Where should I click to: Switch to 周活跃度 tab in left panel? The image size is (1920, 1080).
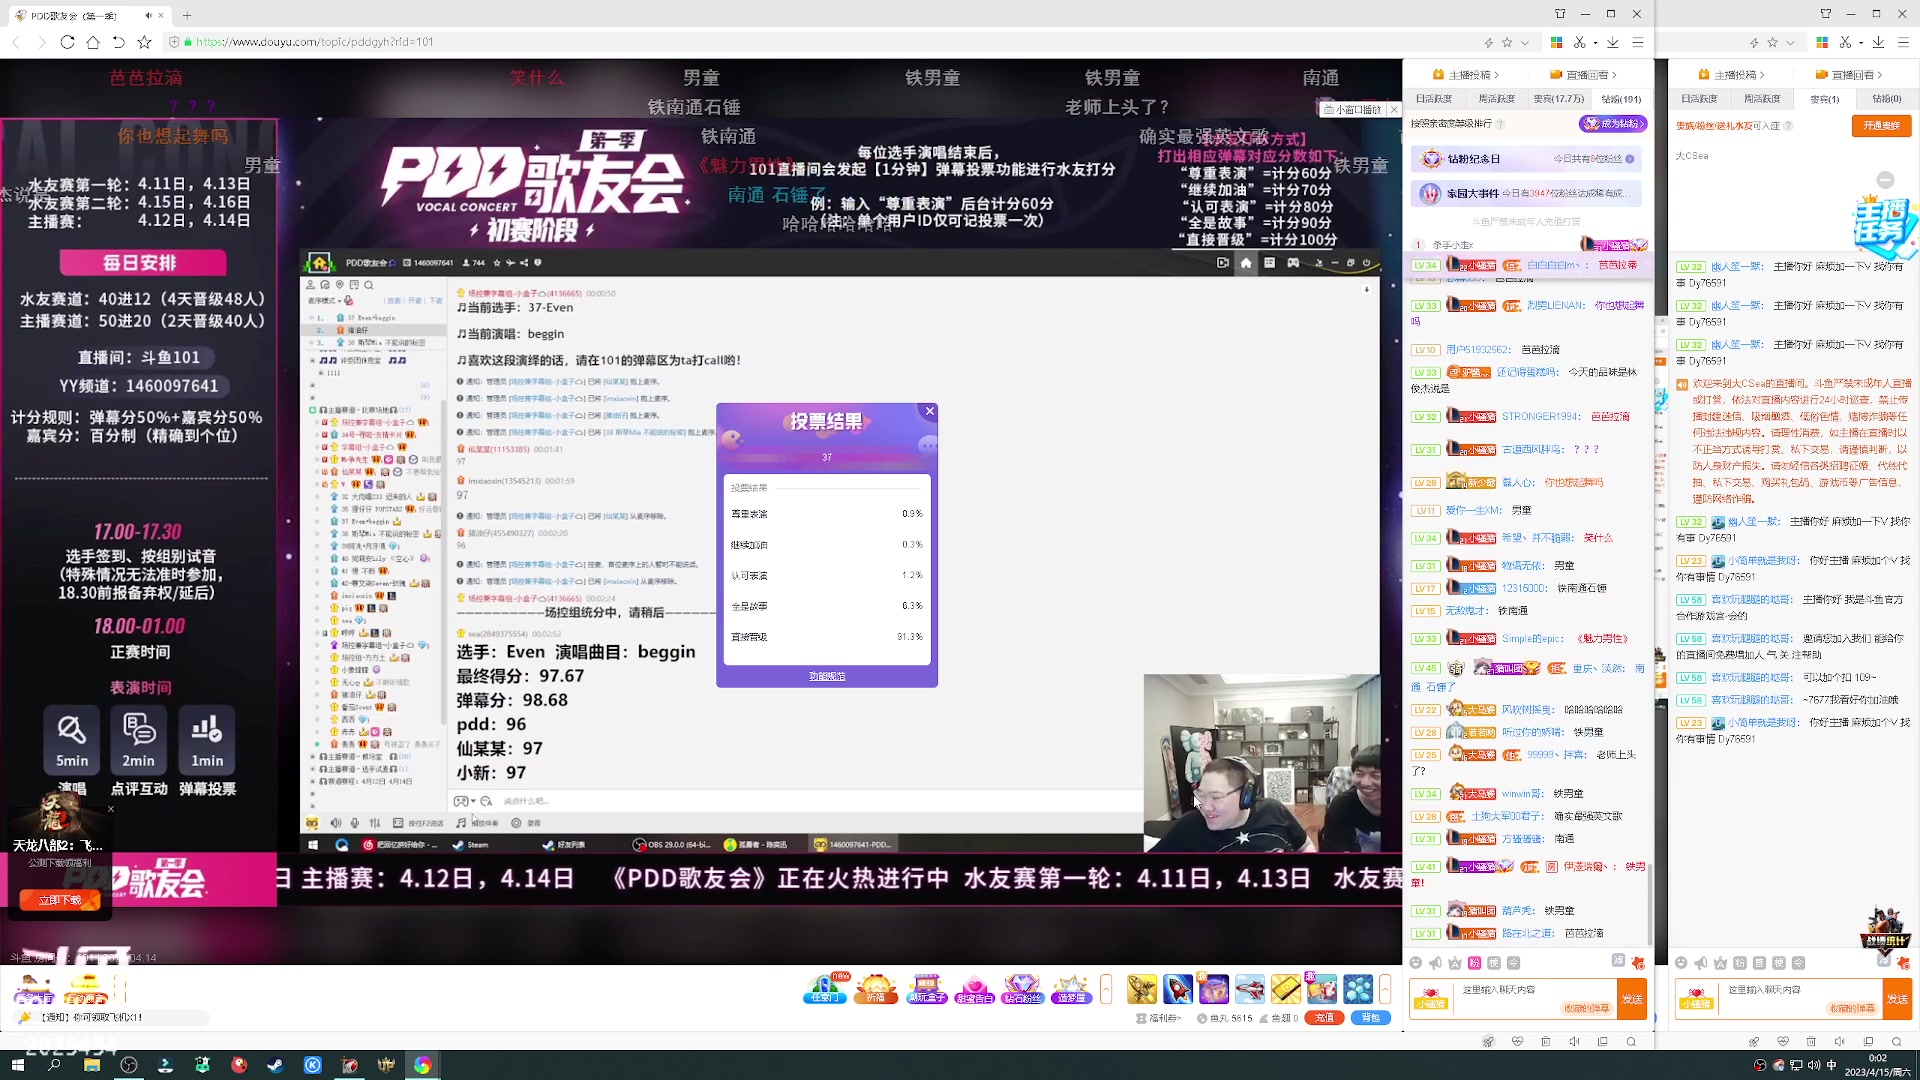(1496, 99)
